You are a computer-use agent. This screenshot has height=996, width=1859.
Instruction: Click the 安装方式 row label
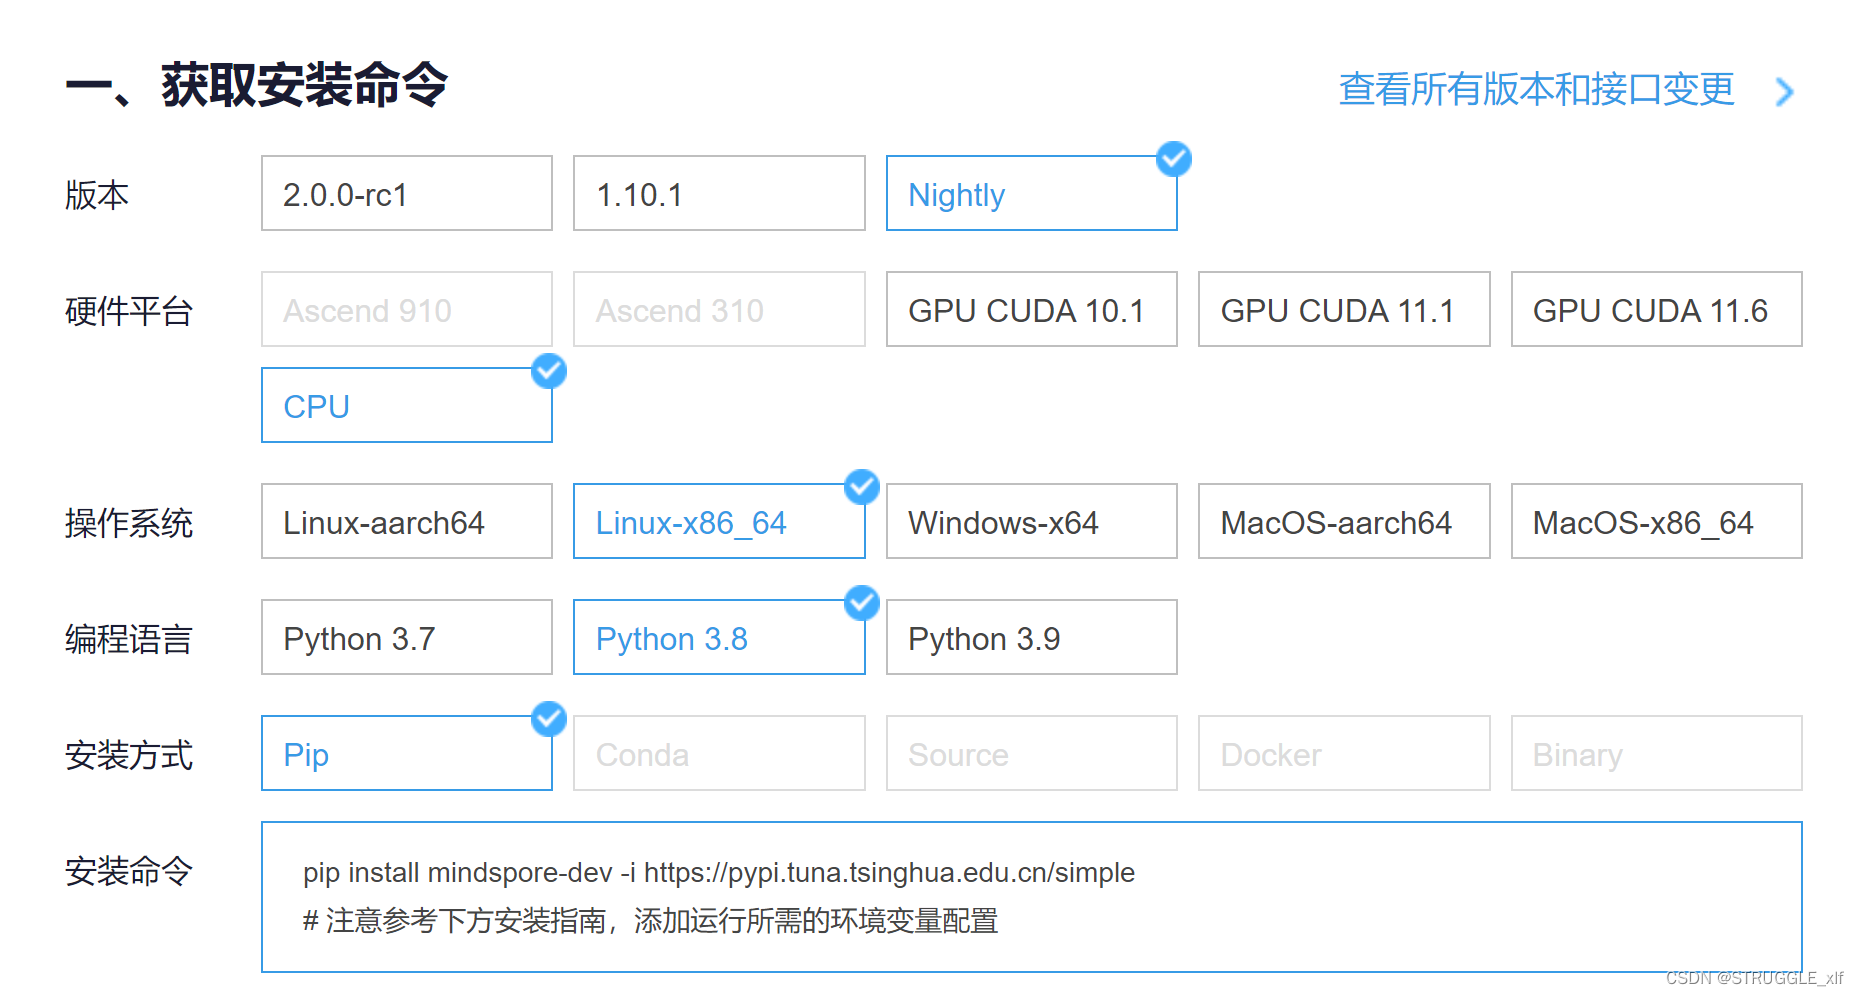129,755
